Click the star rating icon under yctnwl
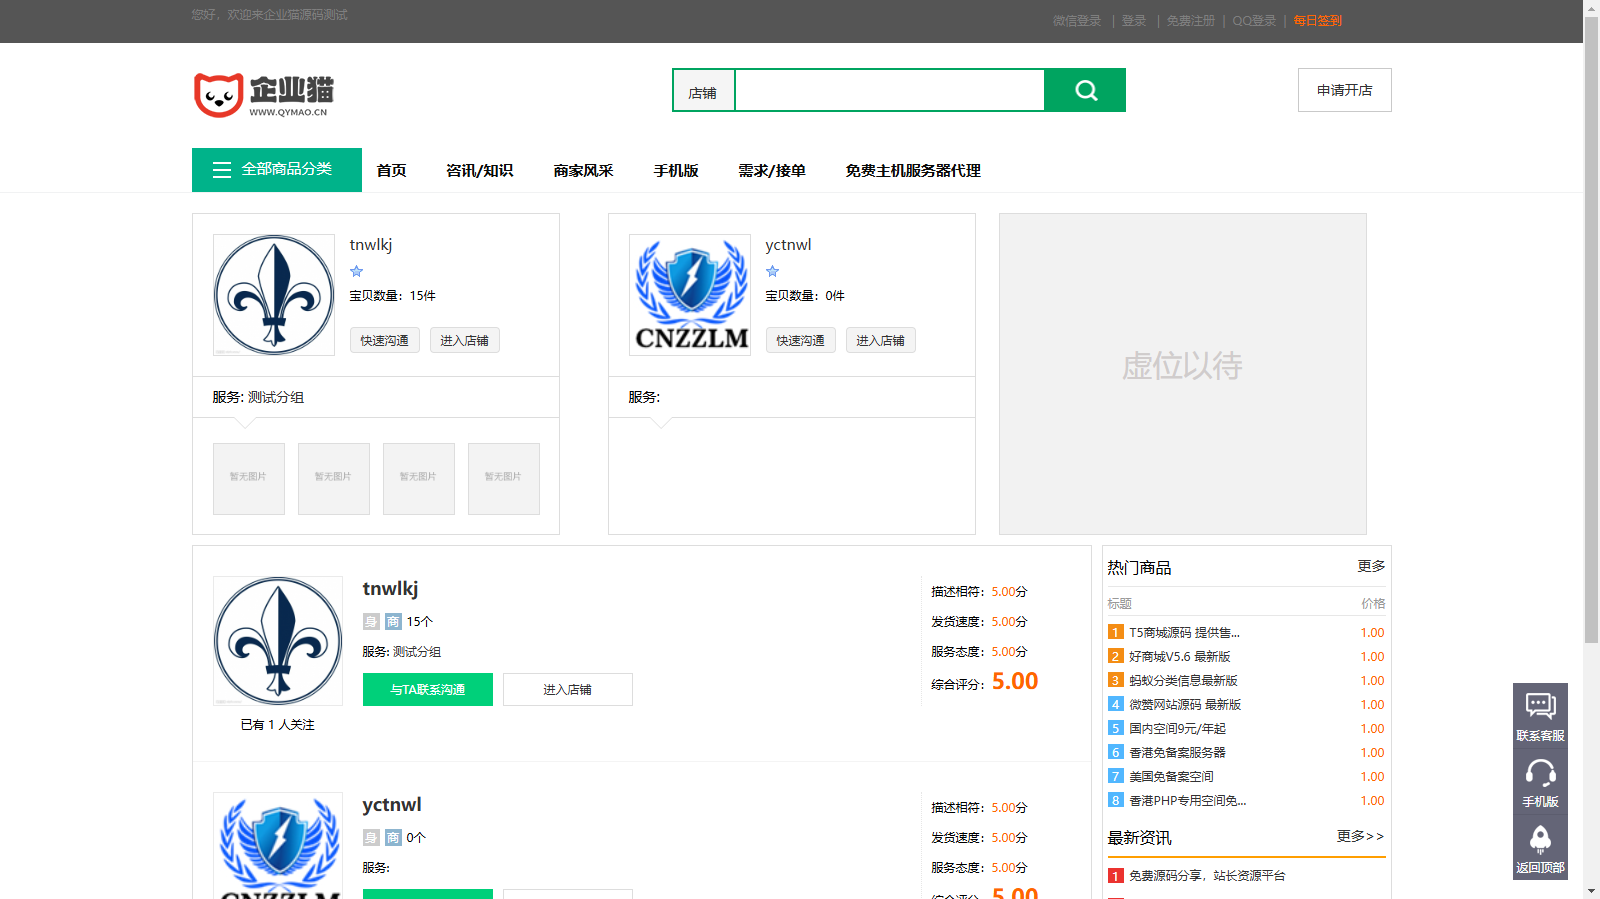The height and width of the screenshot is (899, 1600). click(x=772, y=271)
